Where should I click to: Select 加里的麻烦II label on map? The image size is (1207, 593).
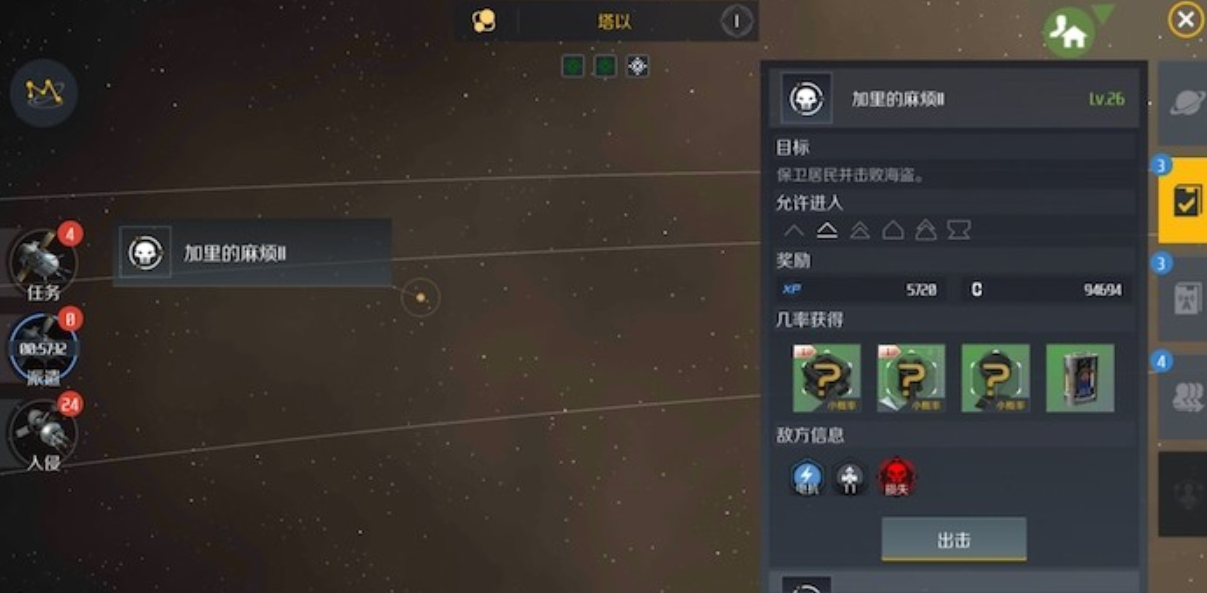pyautogui.click(x=252, y=253)
